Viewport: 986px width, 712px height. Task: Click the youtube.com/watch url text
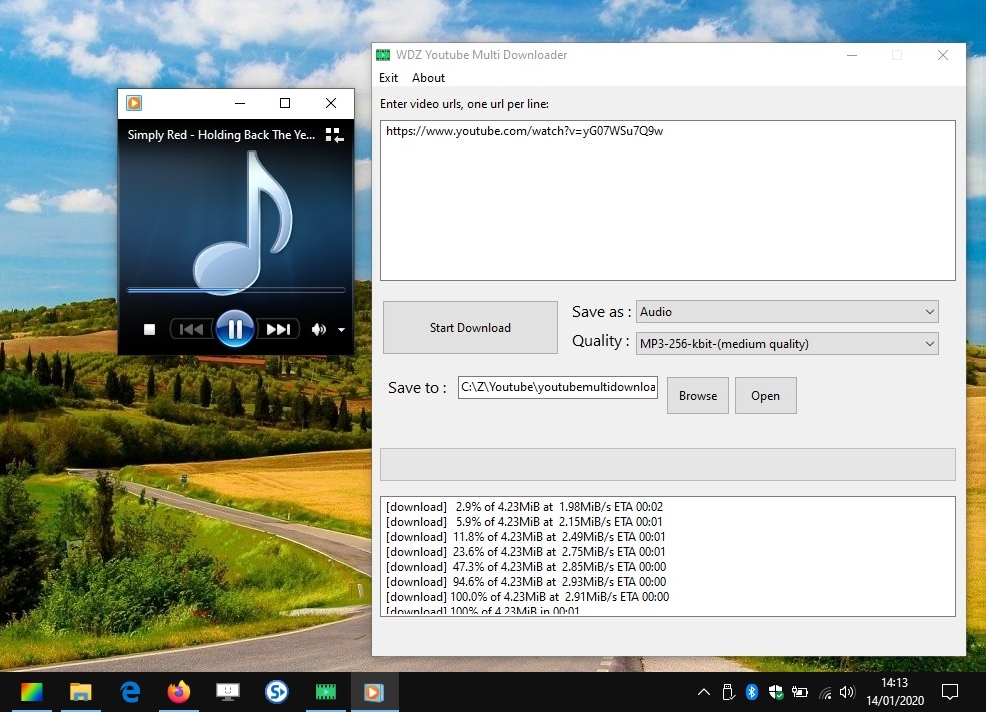(524, 131)
